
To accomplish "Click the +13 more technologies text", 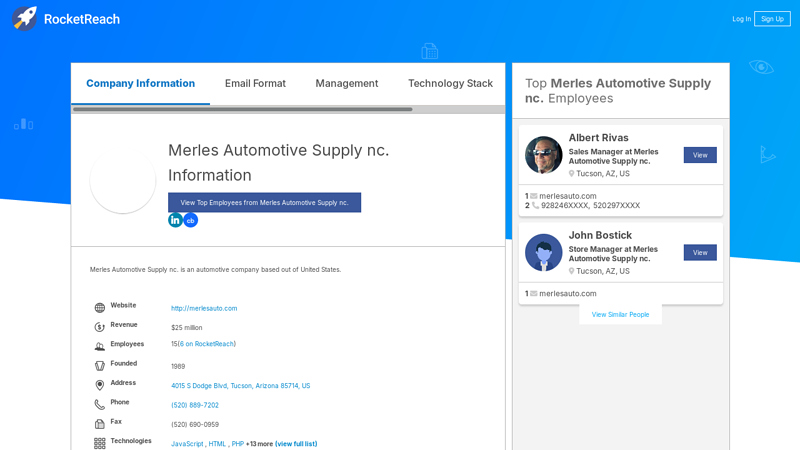I will (259, 444).
